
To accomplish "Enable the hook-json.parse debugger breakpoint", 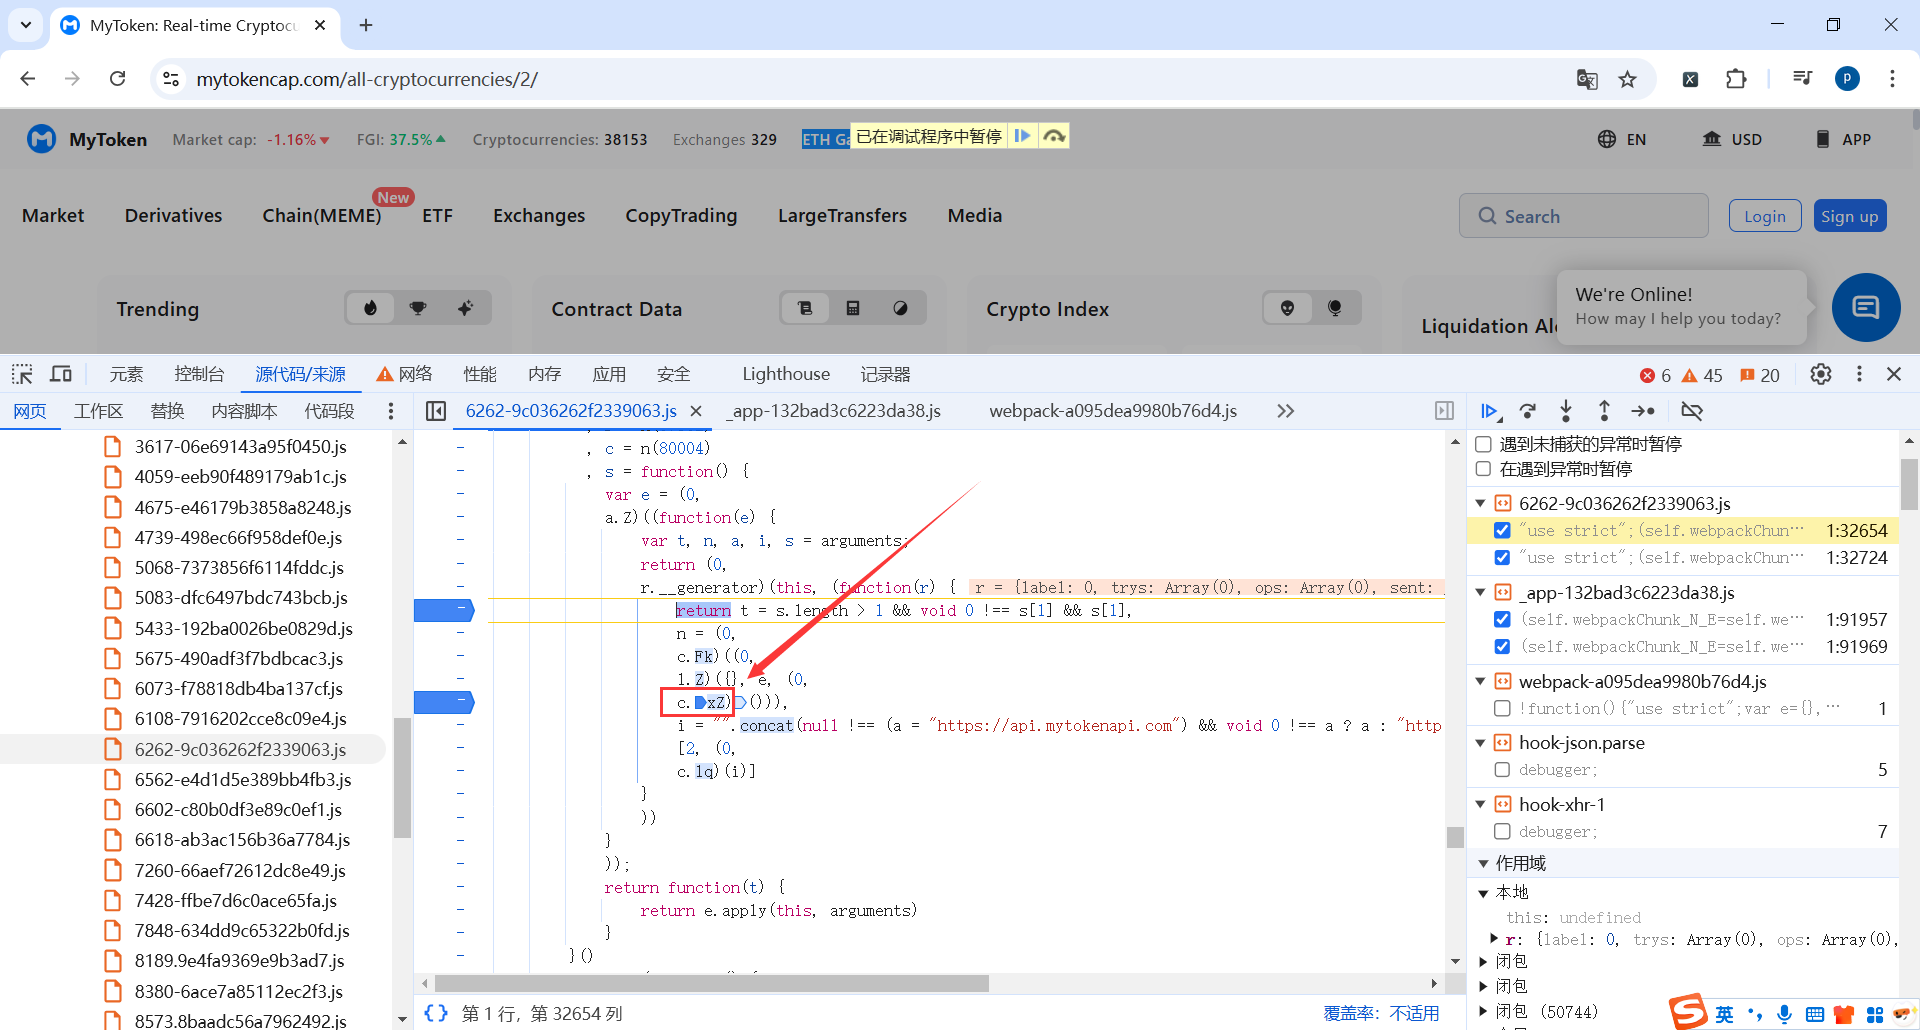I will click(x=1502, y=770).
